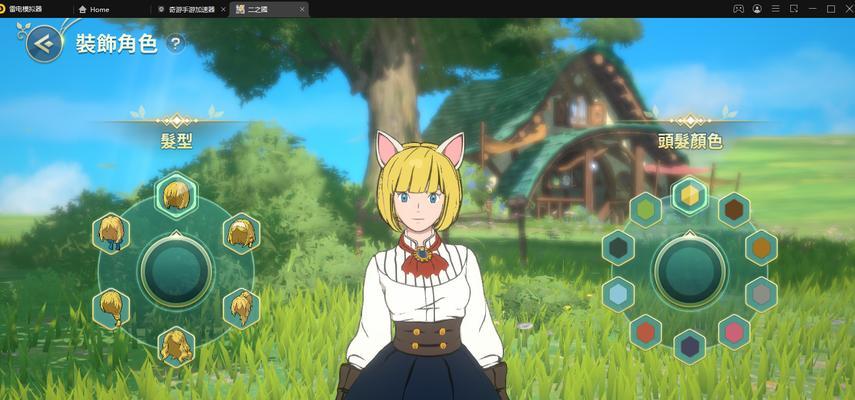Pick the orange-brown hair color
The image size is (855, 400).
(x=761, y=248)
